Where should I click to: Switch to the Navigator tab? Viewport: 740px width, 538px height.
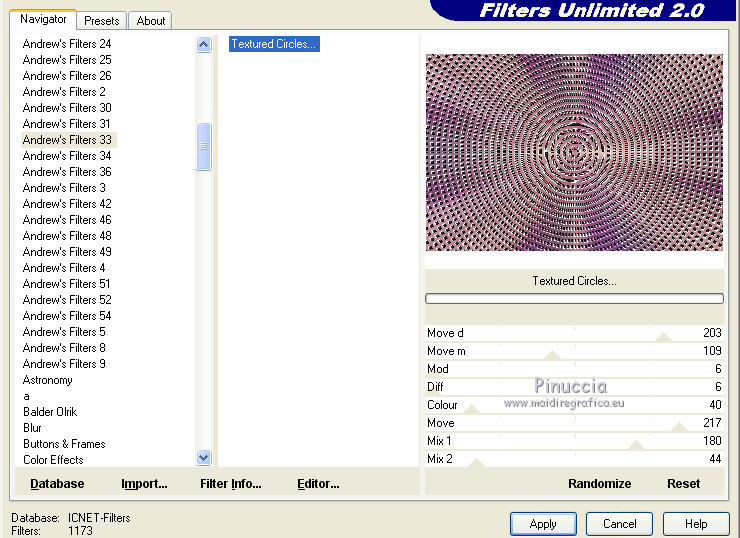tap(43, 19)
